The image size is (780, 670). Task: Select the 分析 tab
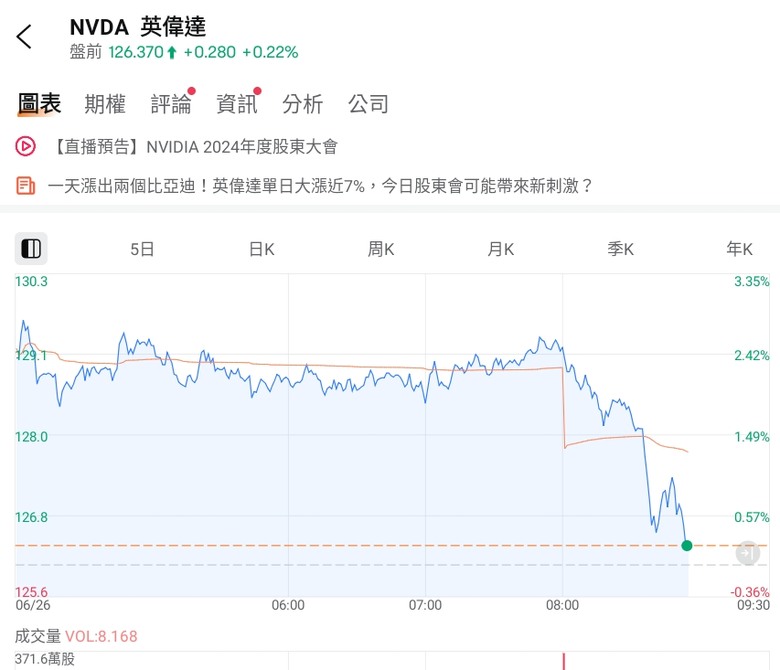point(302,104)
